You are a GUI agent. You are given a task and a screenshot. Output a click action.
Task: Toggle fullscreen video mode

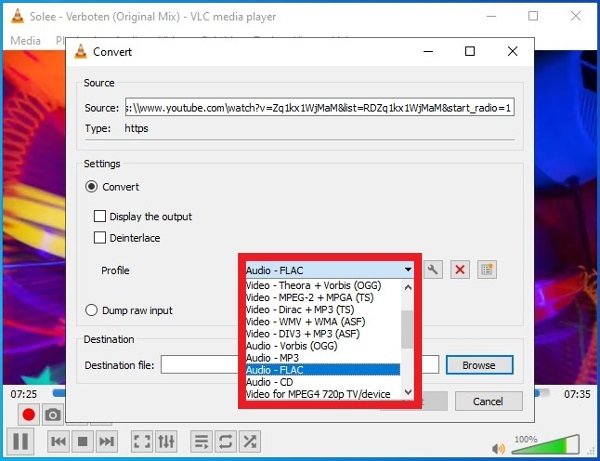pyautogui.click(x=142, y=441)
